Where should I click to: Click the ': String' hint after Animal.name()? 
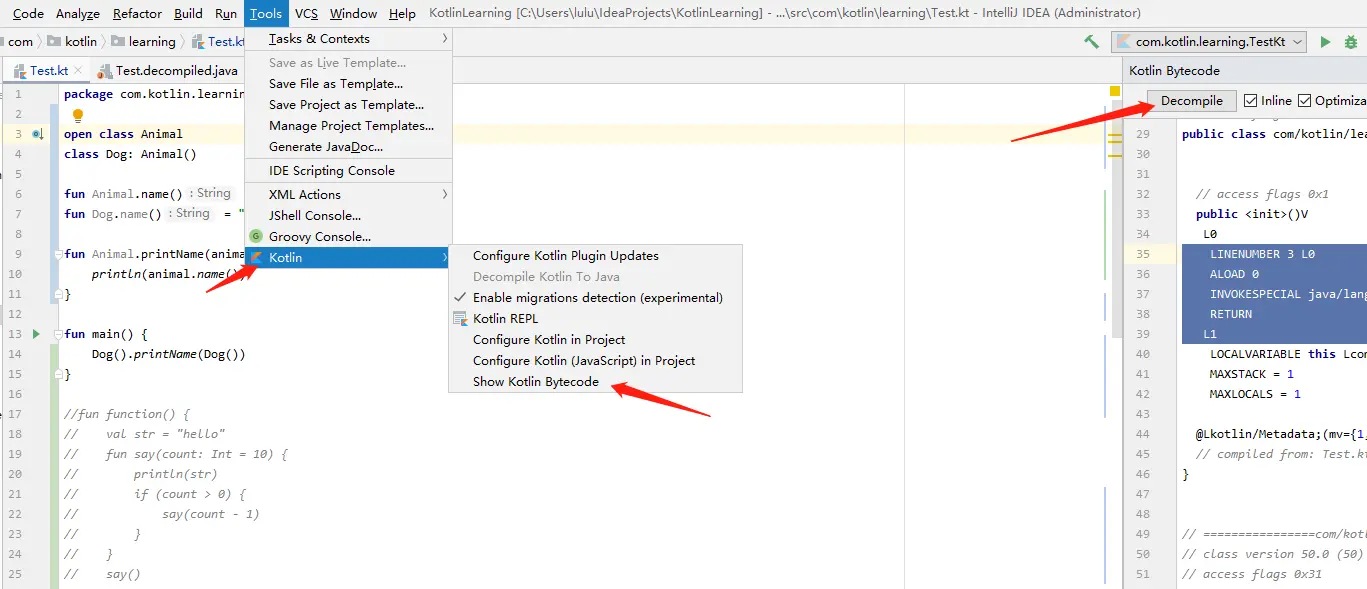tap(210, 193)
